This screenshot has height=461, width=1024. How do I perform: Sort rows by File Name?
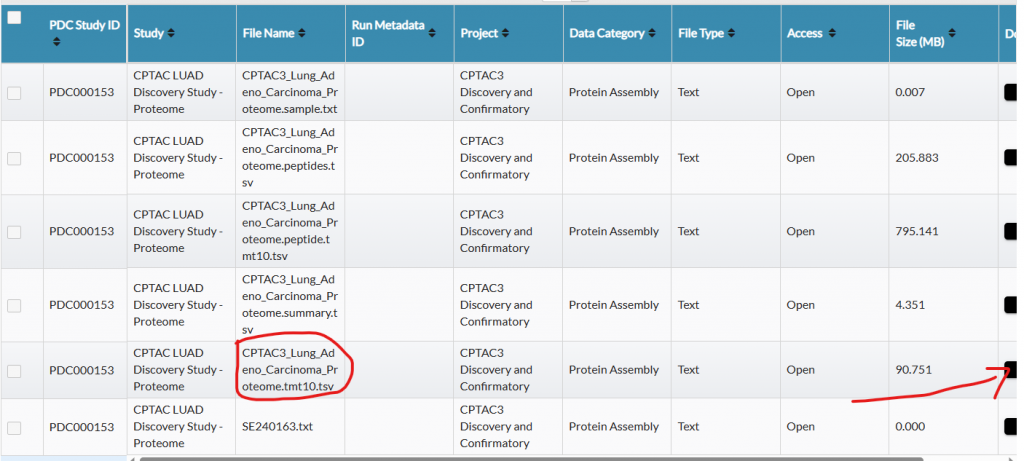click(301, 34)
